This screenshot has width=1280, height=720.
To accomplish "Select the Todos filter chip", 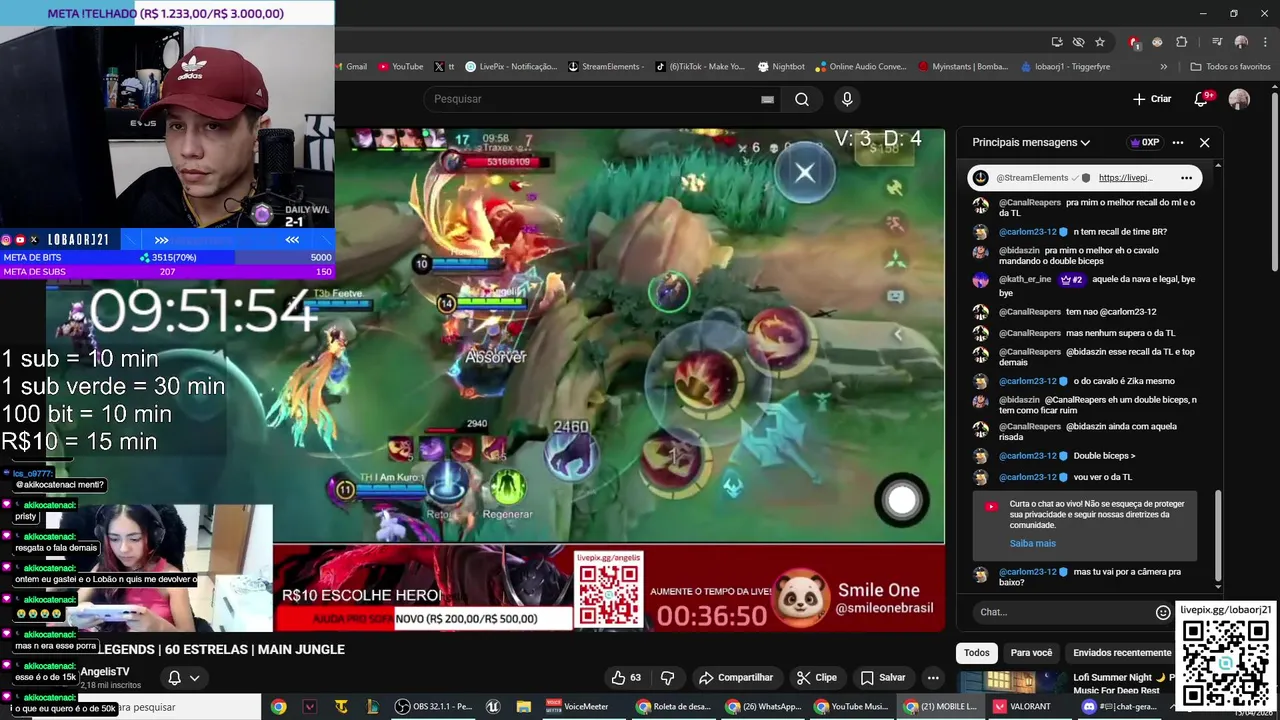I will point(977,653).
